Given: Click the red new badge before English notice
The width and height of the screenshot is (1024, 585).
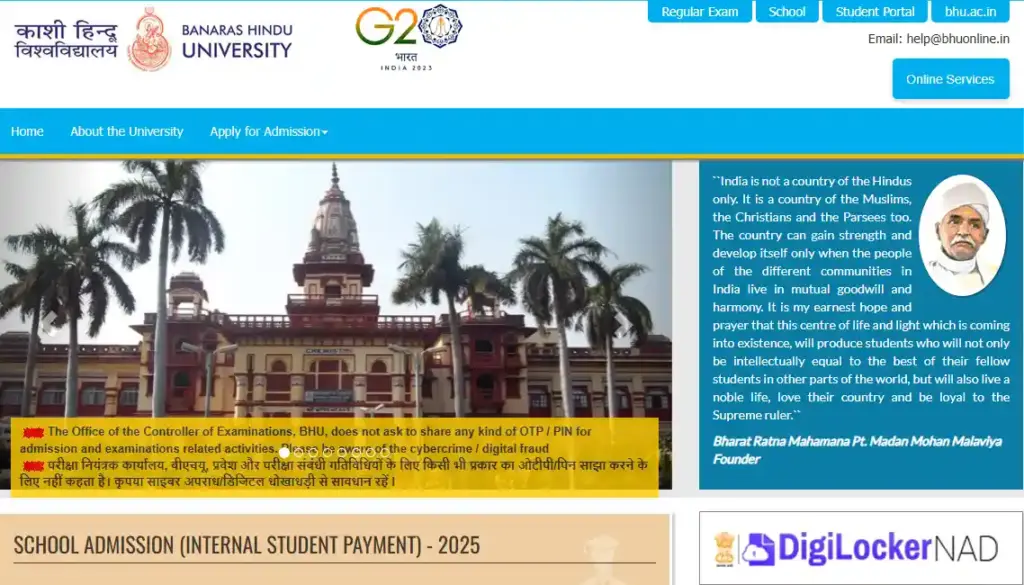Looking at the screenshot, I should (33, 432).
